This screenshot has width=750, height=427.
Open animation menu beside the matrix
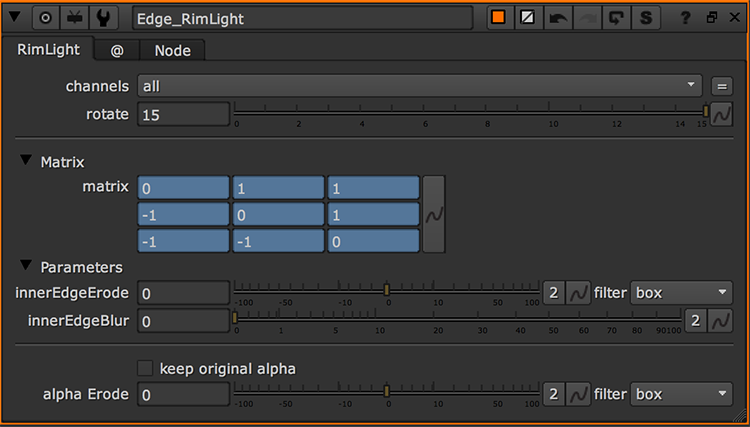coord(434,214)
